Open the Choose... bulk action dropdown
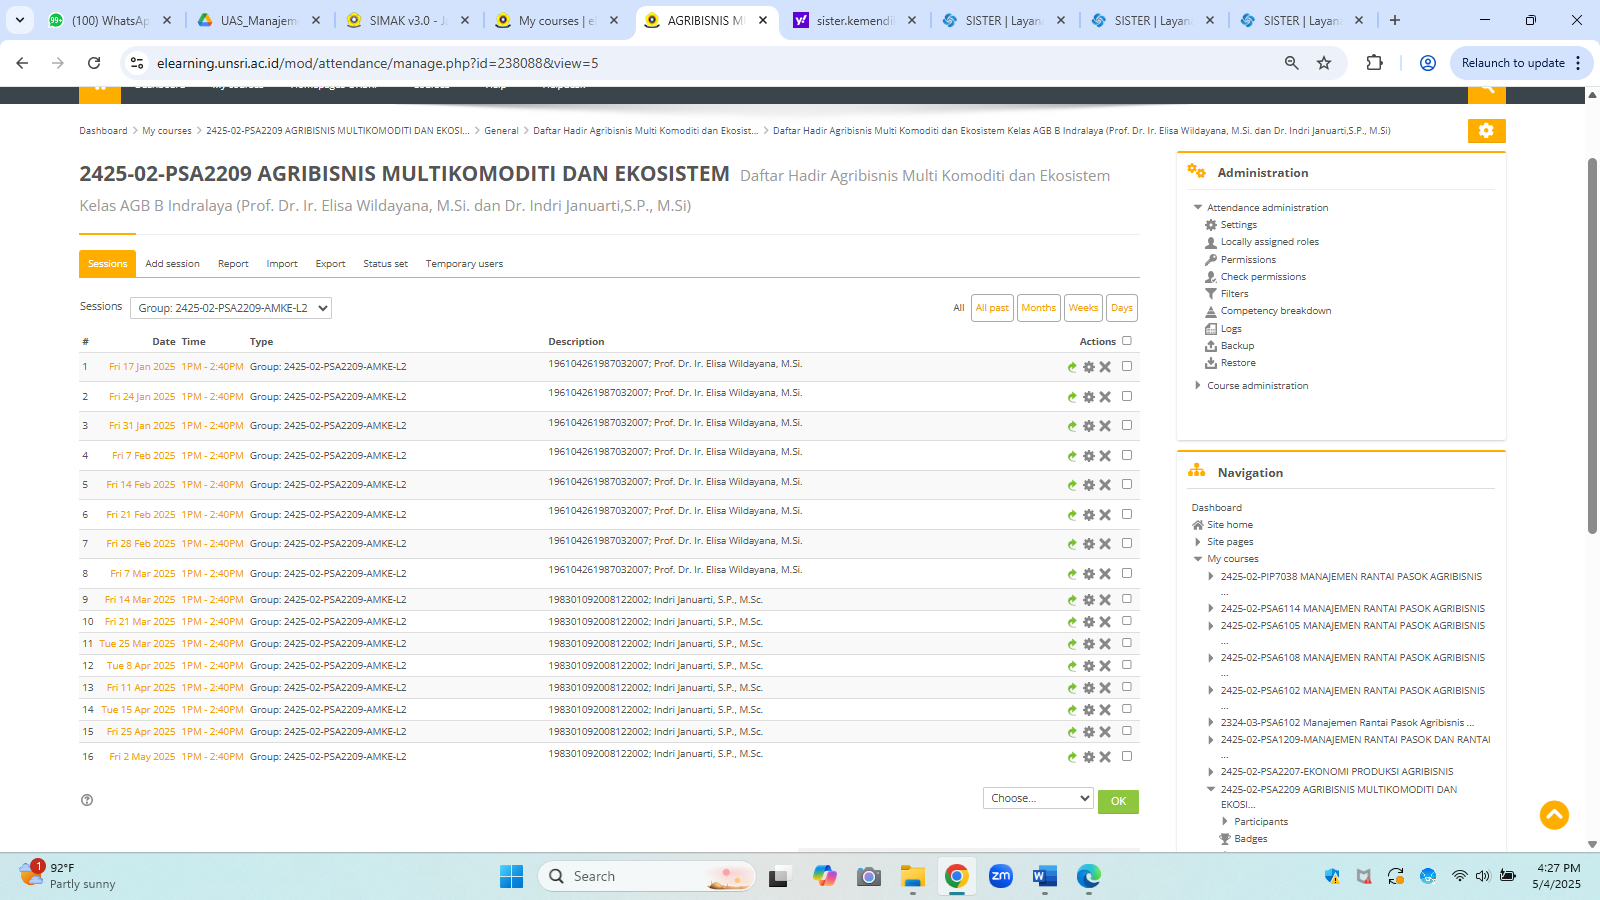 point(1038,798)
